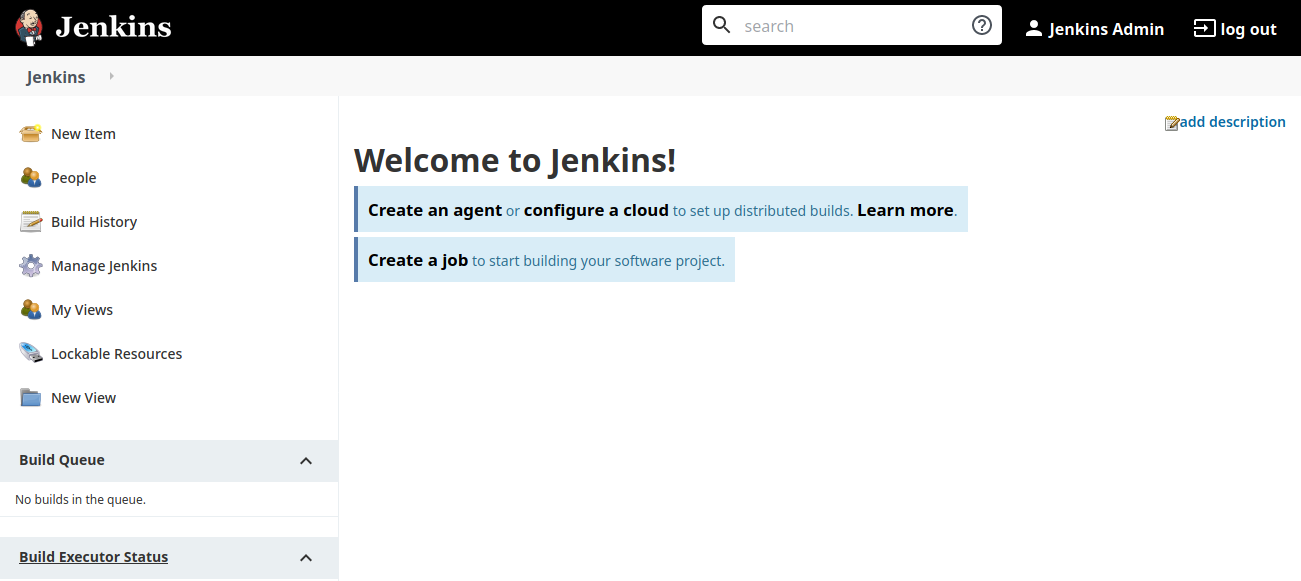Go to Manage Jenkins
Viewport: 1301px width, 581px height.
(104, 266)
